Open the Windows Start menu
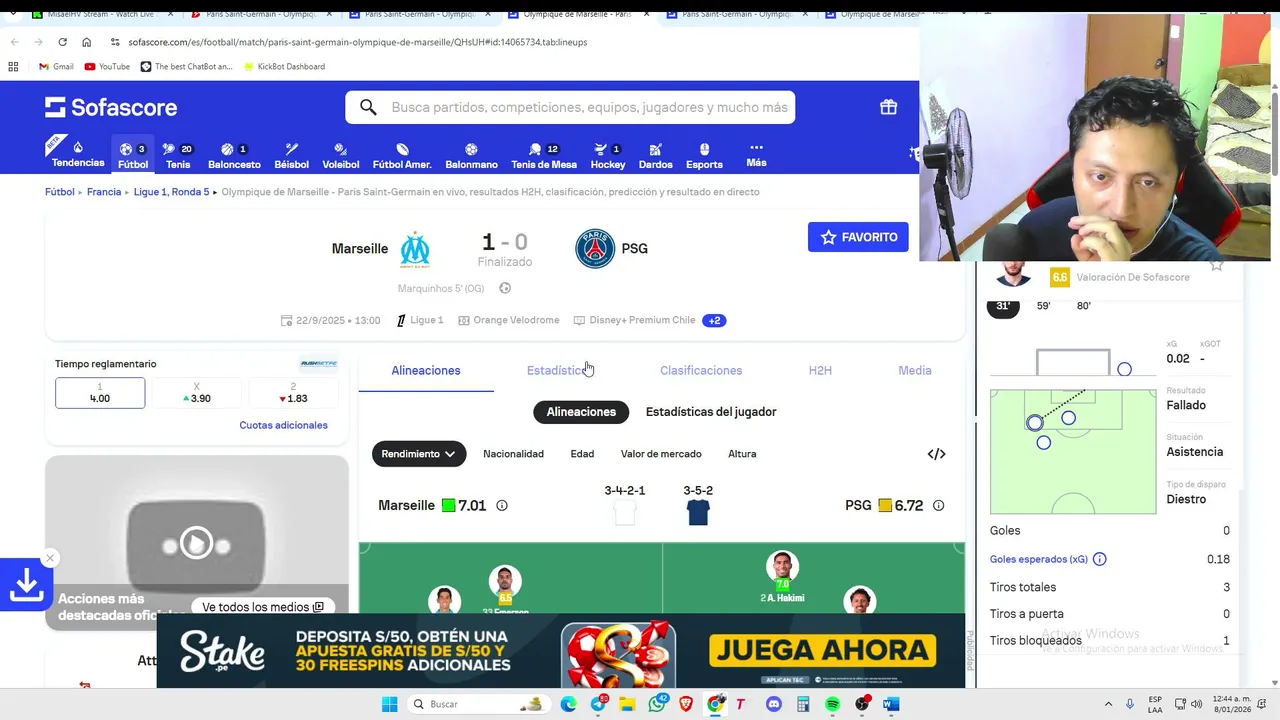 [389, 704]
